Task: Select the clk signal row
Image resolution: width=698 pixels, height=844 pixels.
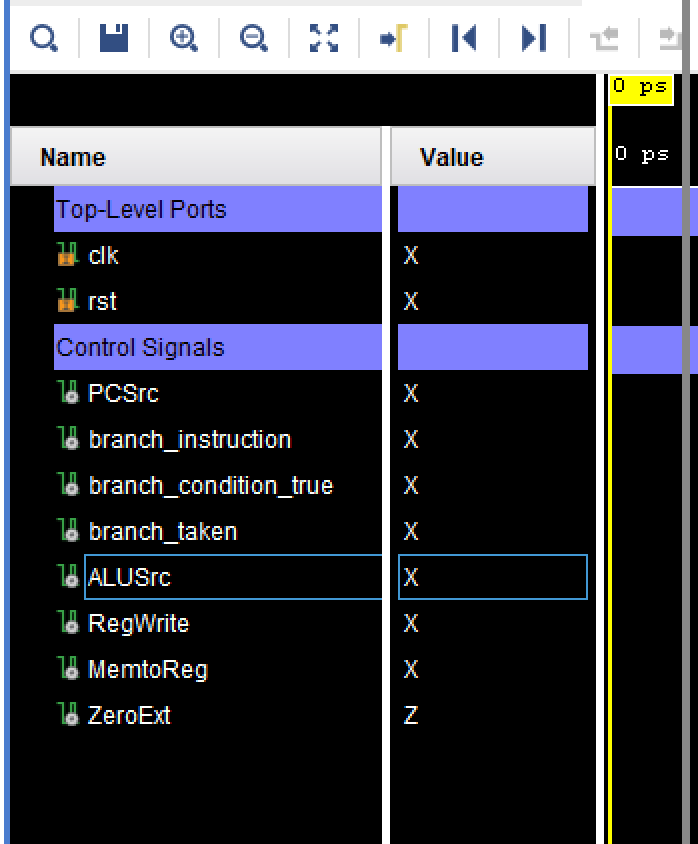Action: click(x=104, y=256)
